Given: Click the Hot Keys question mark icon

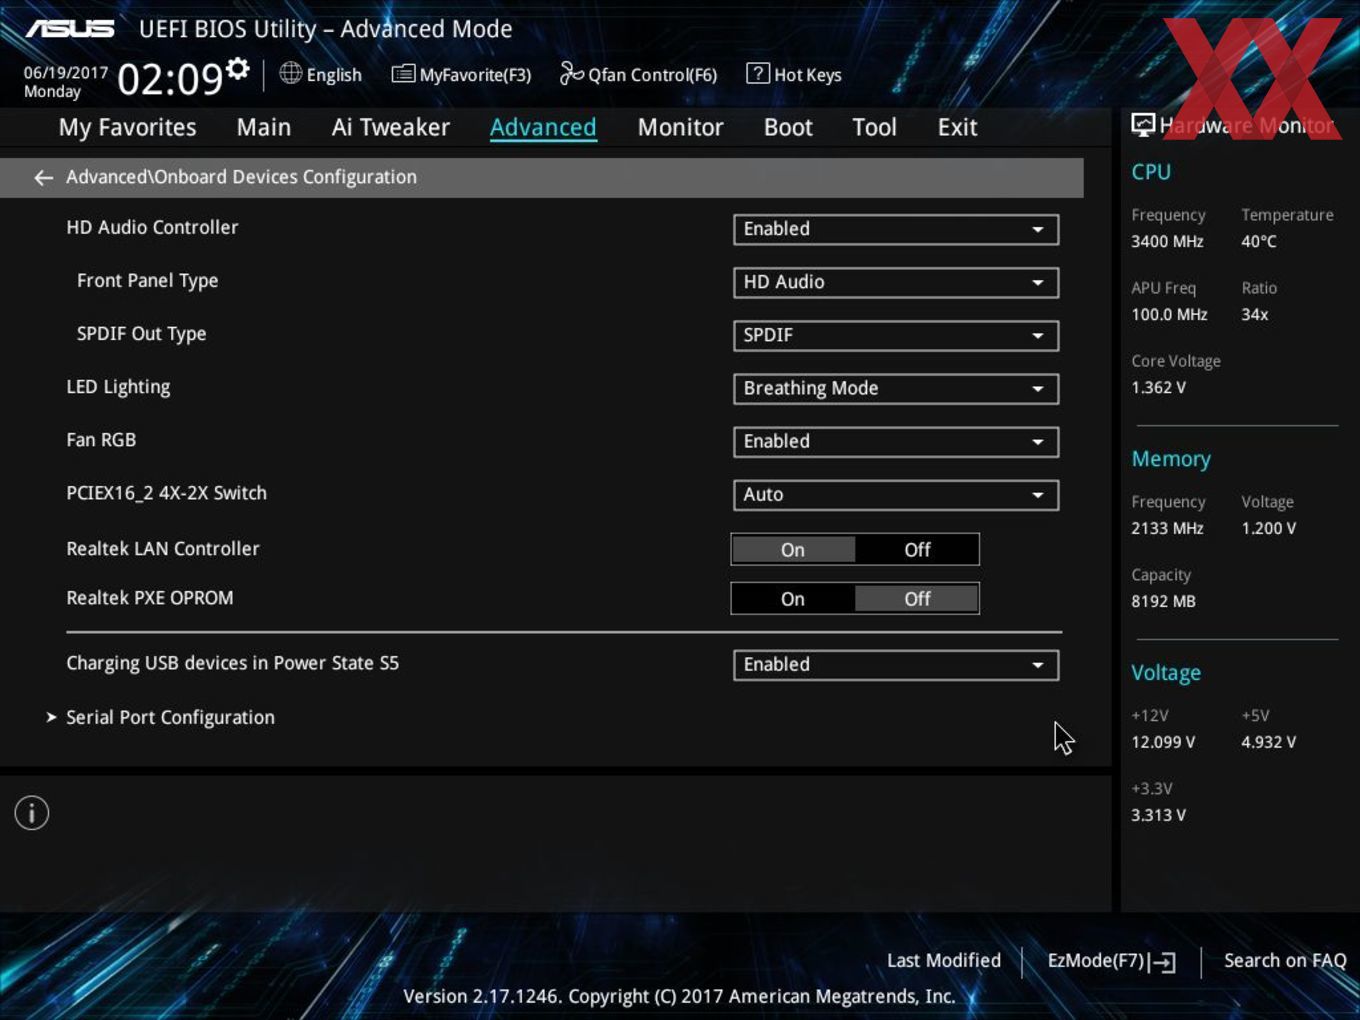Looking at the screenshot, I should coord(758,73).
